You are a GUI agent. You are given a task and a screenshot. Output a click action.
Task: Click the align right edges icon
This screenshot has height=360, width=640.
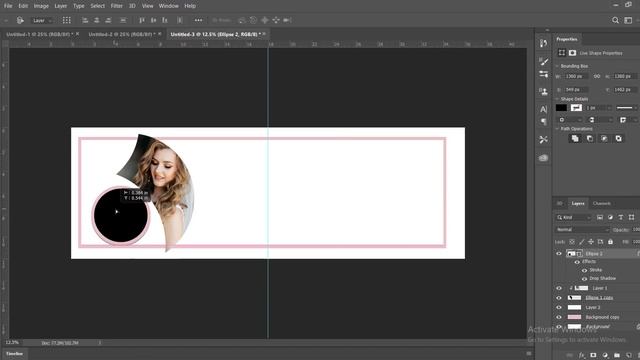108,20
